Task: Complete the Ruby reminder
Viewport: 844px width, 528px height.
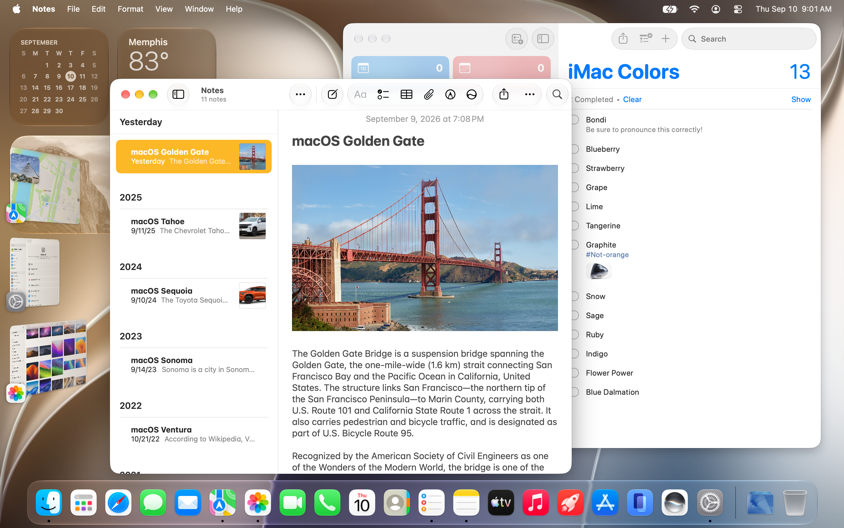Action: click(x=575, y=334)
